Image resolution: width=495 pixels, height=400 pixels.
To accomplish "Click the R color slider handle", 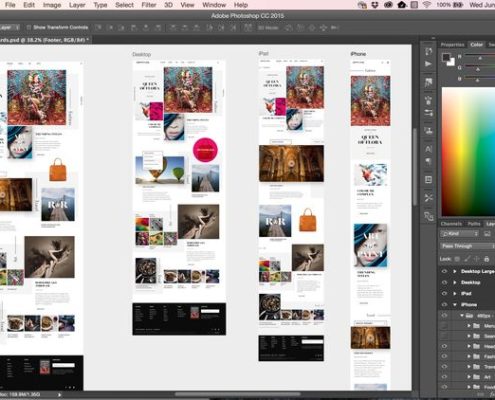I will tap(480, 58).
